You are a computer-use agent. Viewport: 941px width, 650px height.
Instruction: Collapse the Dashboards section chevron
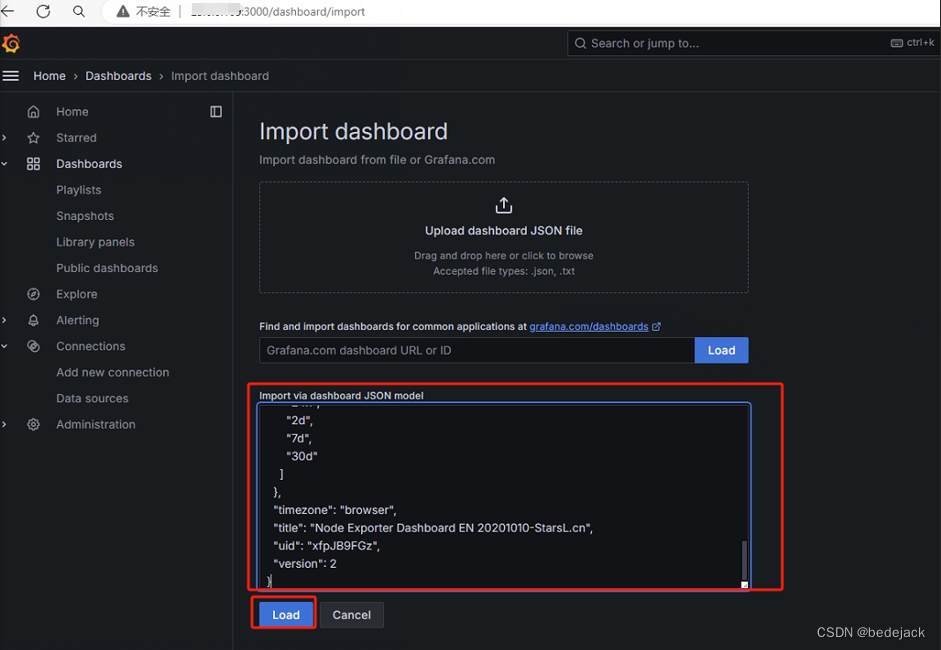click(5, 164)
